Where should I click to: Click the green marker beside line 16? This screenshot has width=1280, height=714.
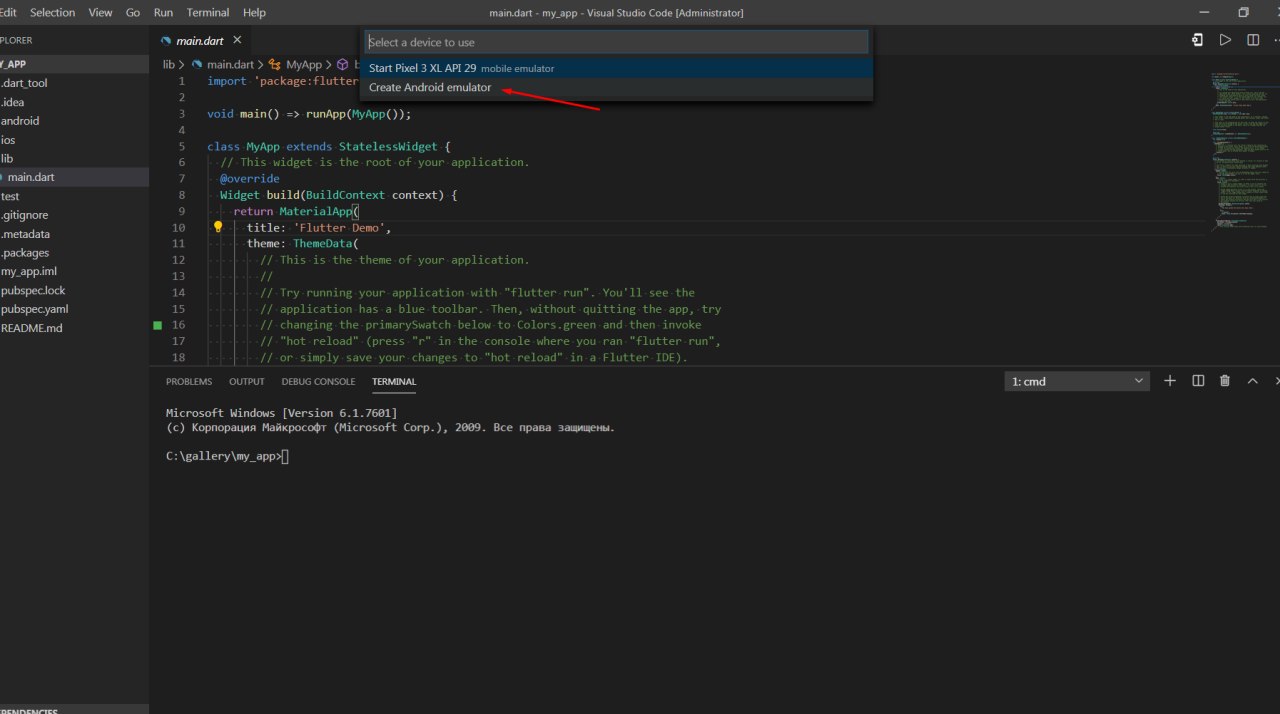click(157, 325)
